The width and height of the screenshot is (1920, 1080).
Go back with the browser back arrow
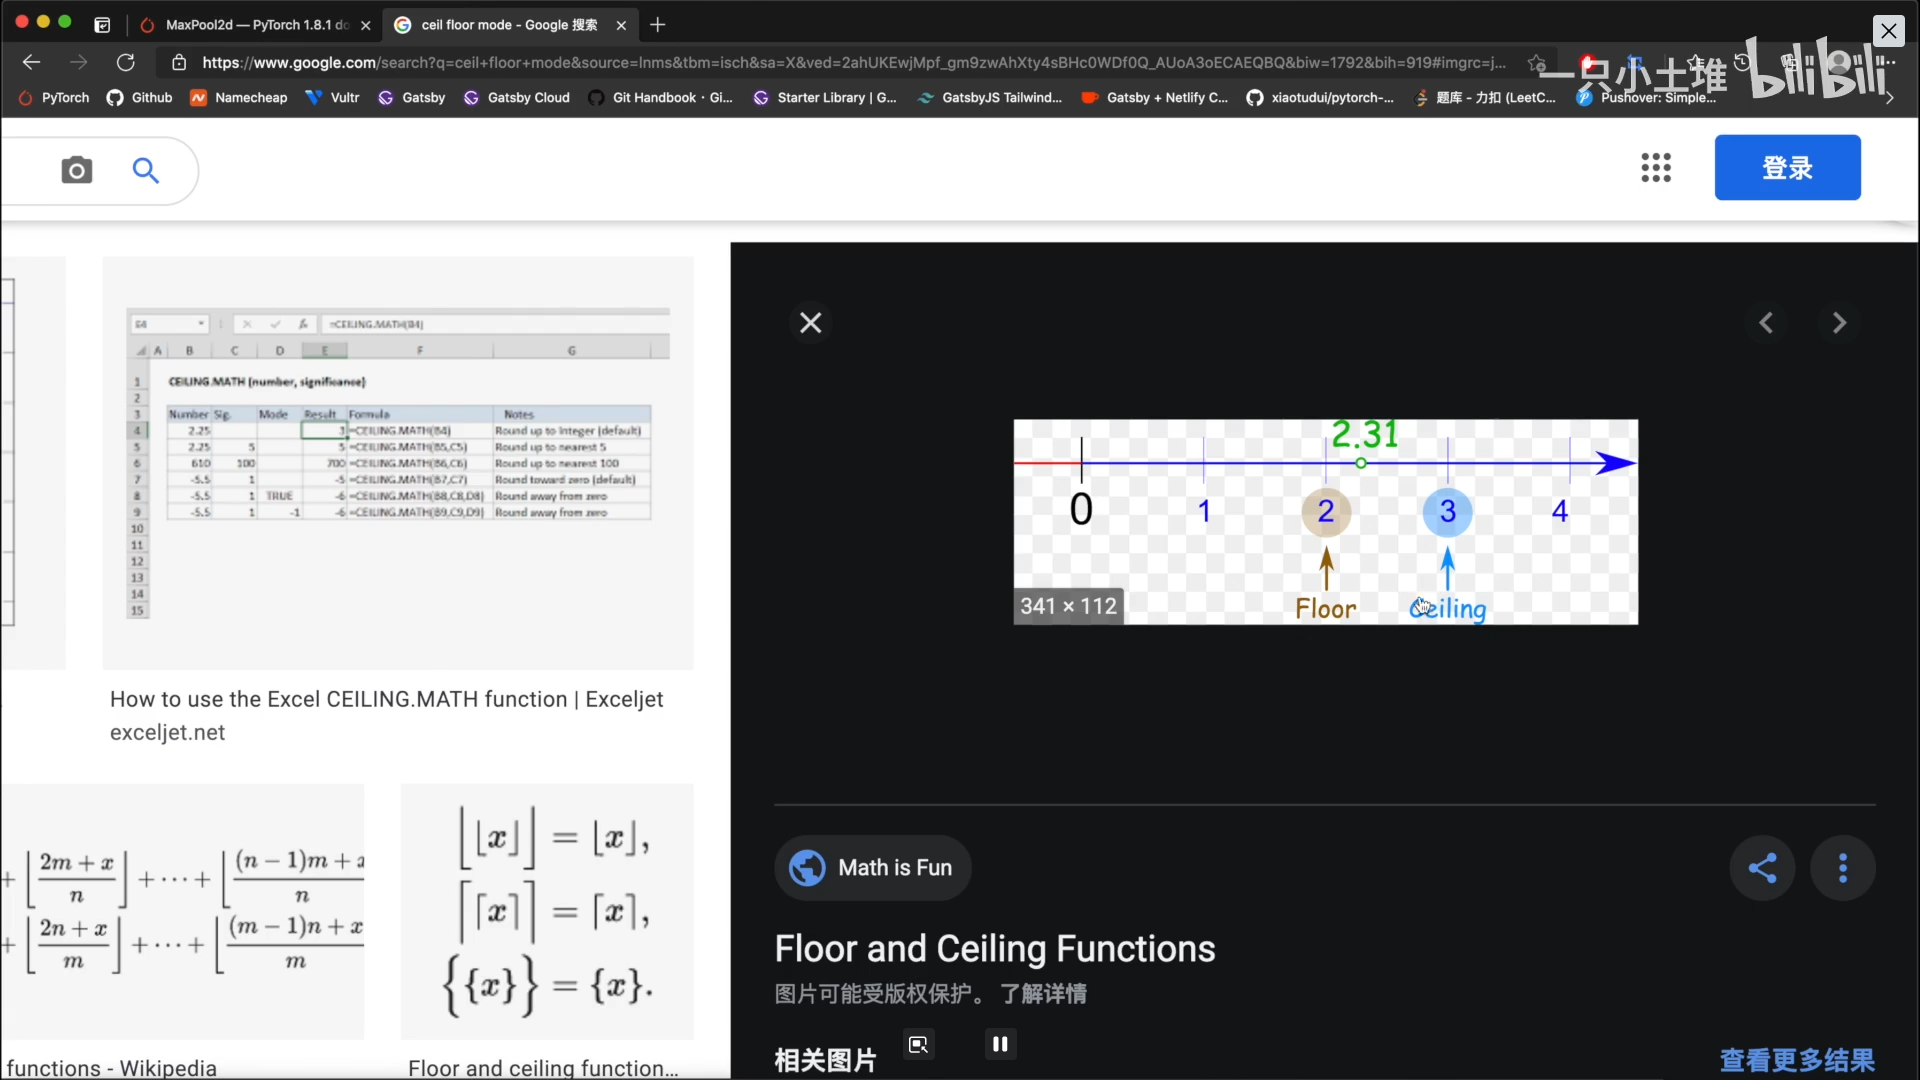coord(31,62)
